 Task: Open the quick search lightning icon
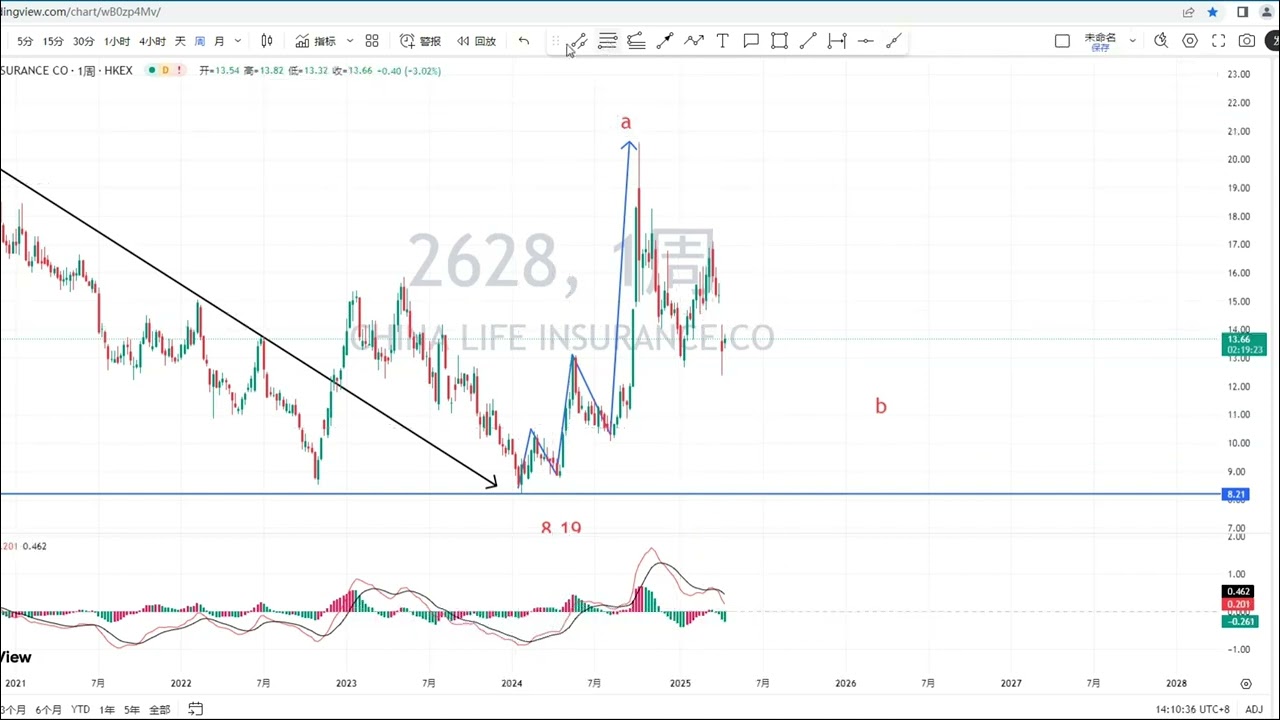click(x=1161, y=41)
